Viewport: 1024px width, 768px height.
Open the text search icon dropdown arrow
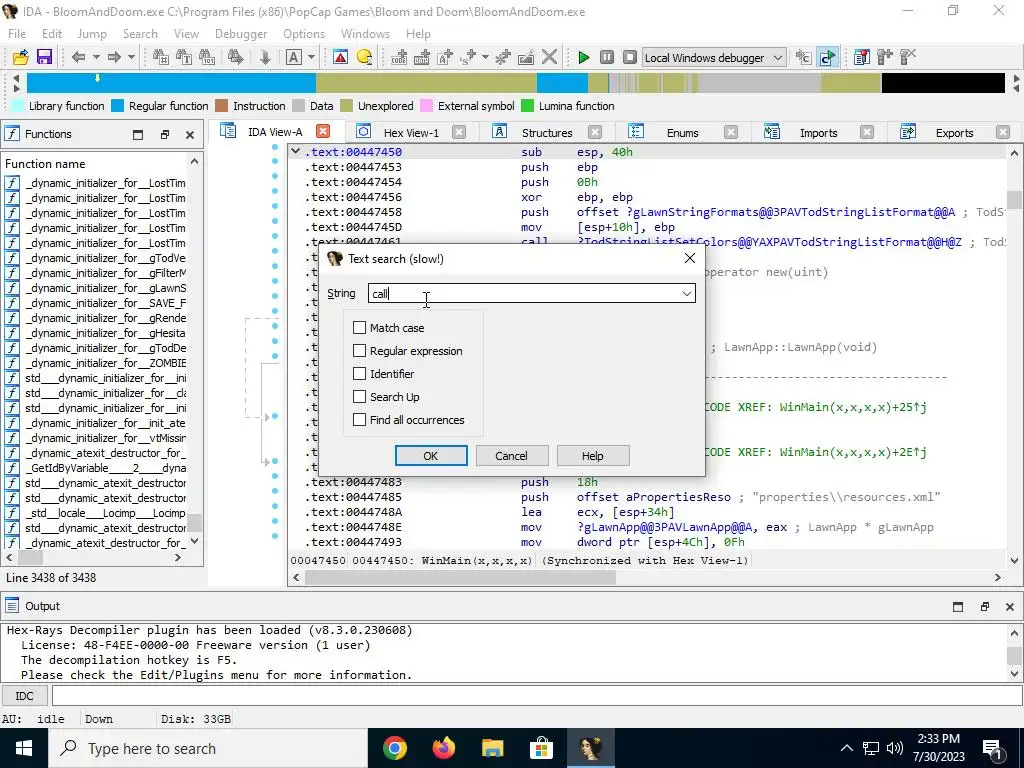(x=312, y=57)
